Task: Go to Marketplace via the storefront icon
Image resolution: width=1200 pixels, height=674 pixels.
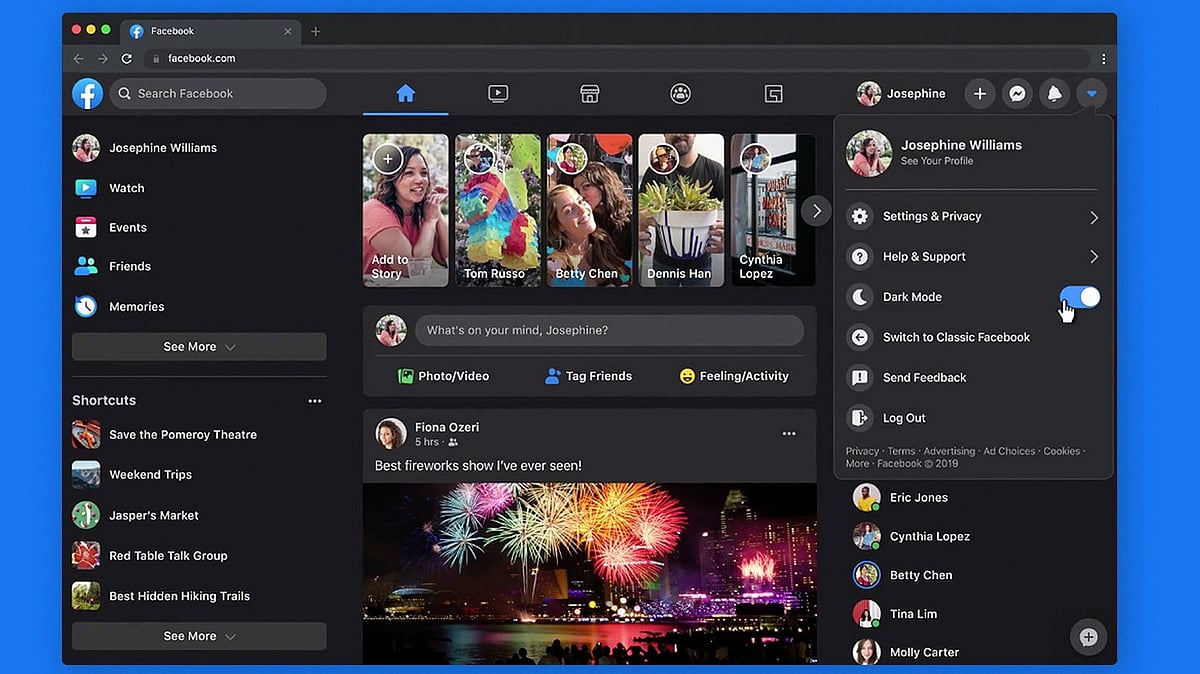Action: pos(589,94)
